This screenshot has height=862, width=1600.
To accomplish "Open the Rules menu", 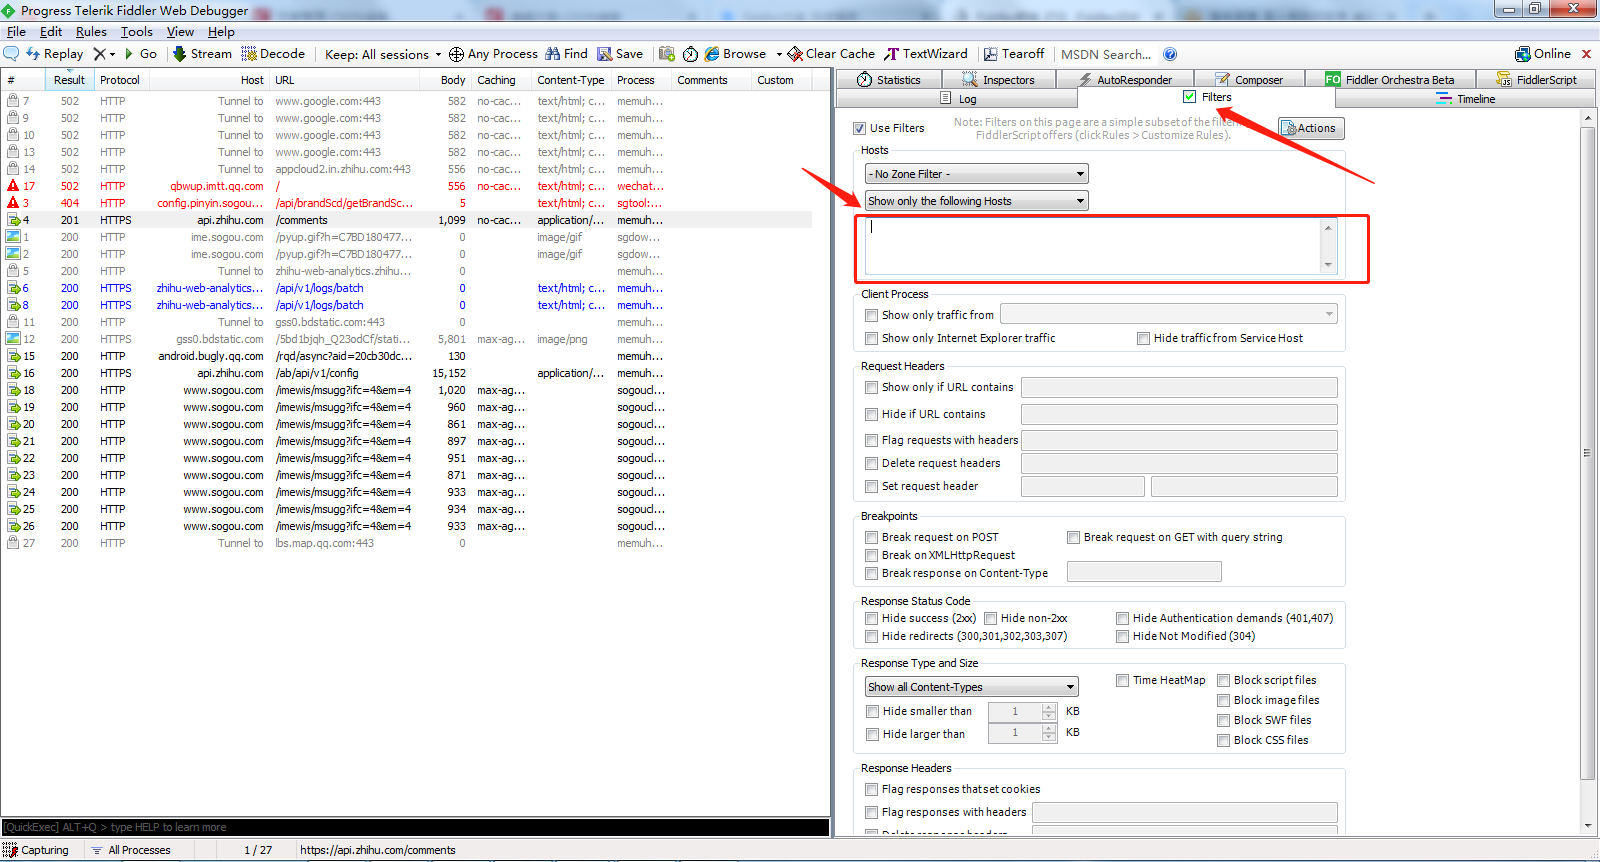I will coord(91,32).
